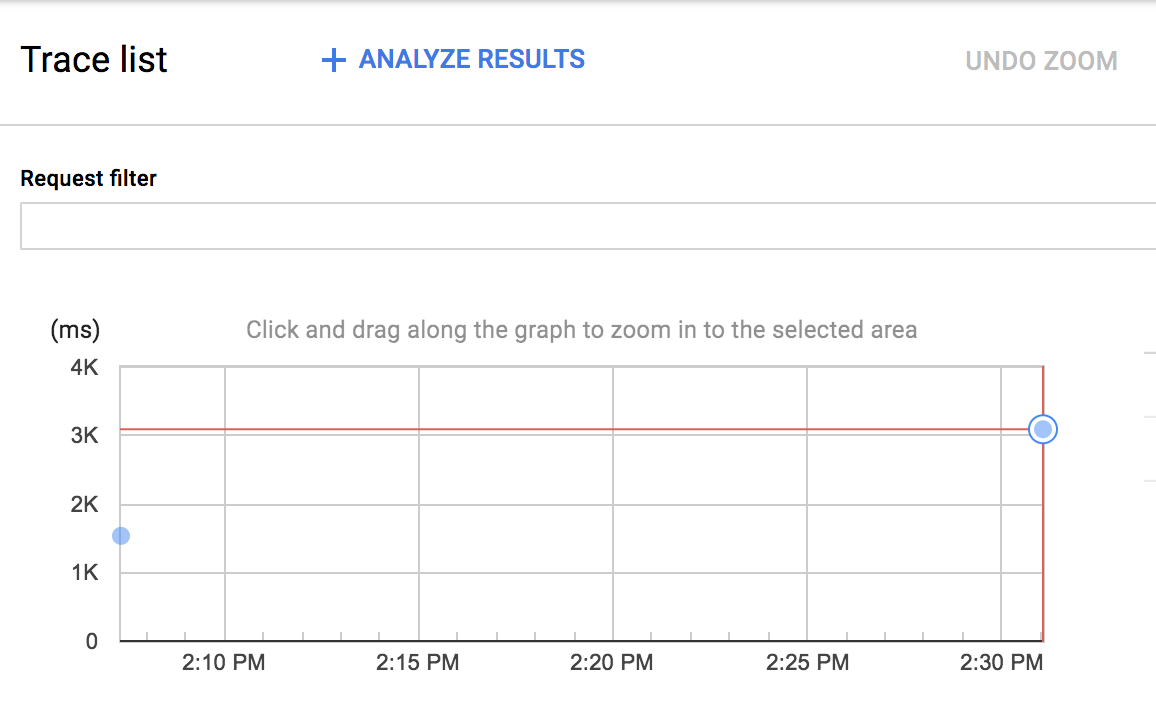Select the circled trace point near 3K ms

1043,429
